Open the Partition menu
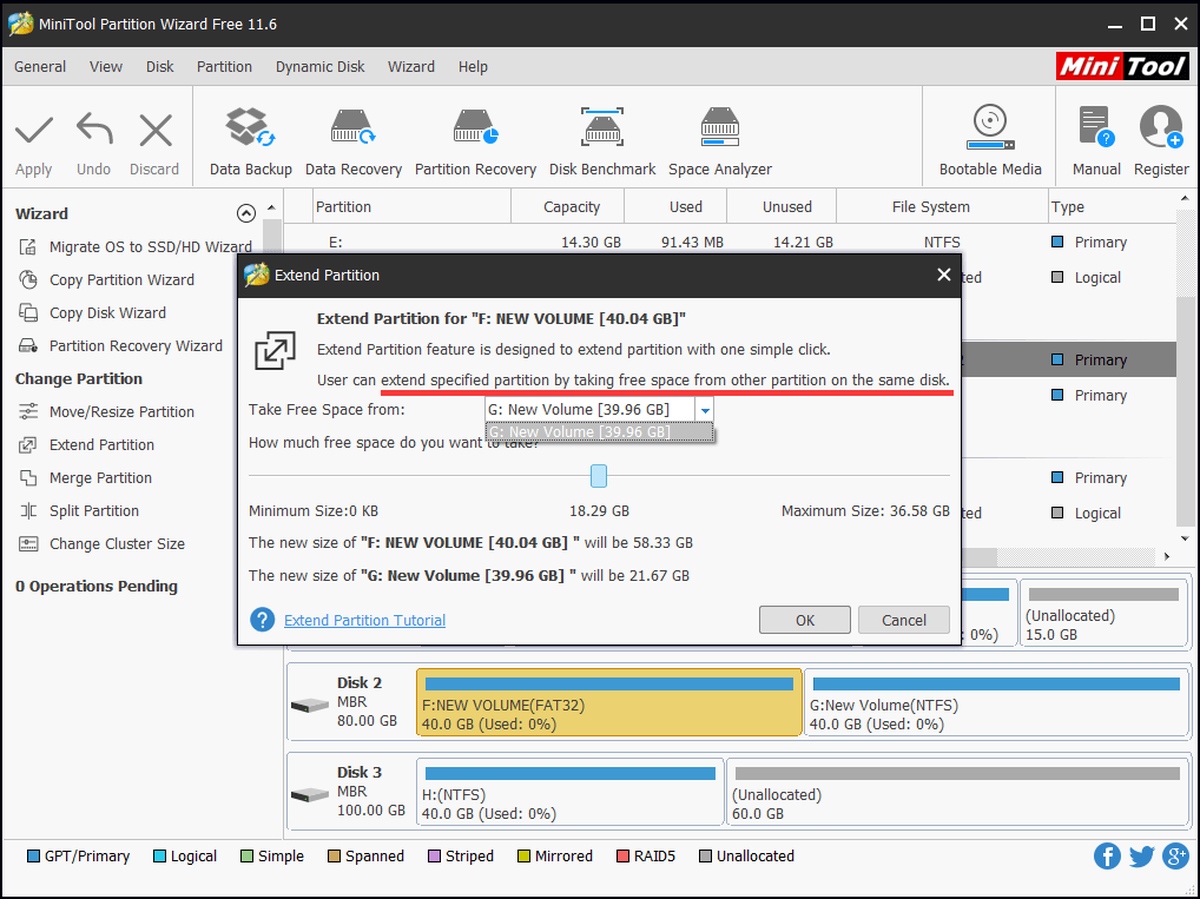The height and width of the screenshot is (899, 1200). (224, 67)
